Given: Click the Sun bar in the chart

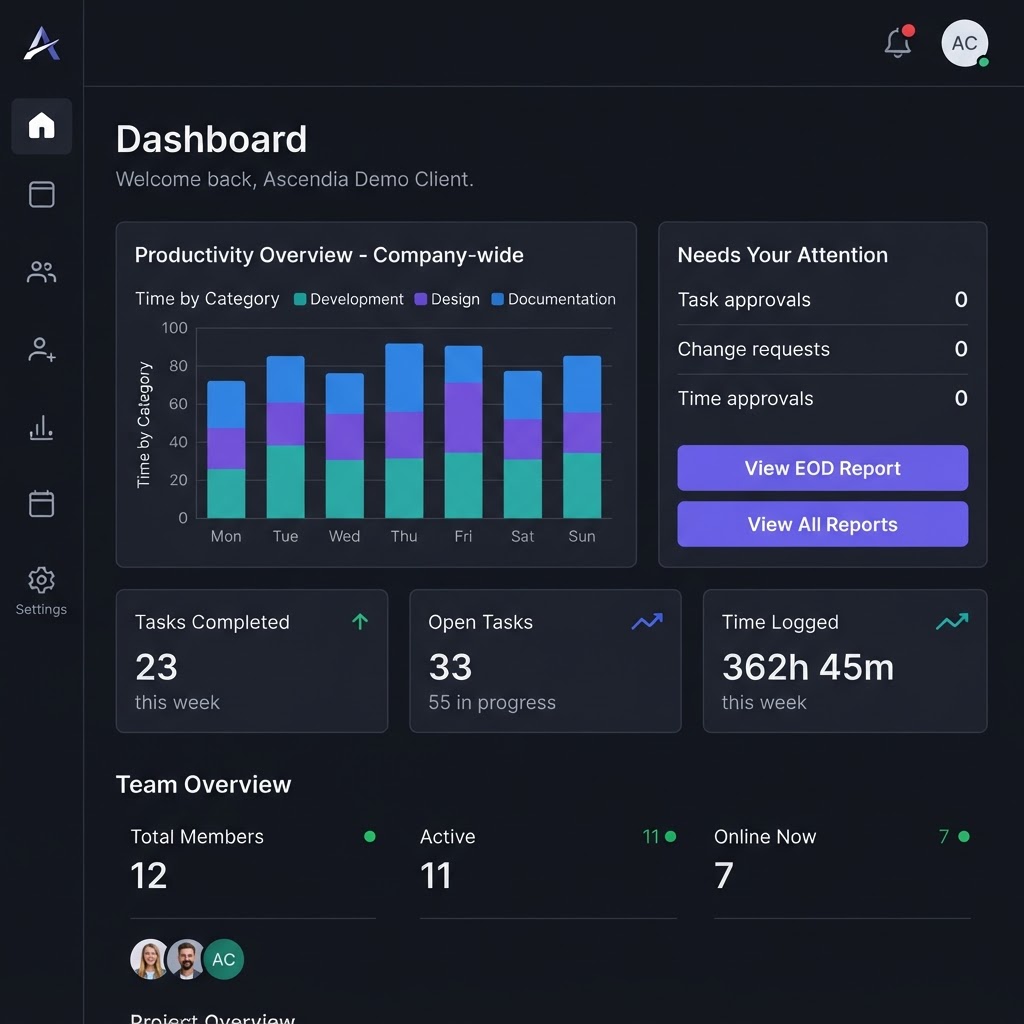Looking at the screenshot, I should (x=582, y=437).
